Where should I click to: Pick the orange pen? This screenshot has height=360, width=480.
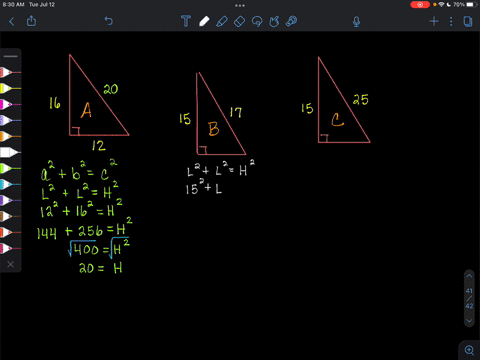[x=10, y=136]
